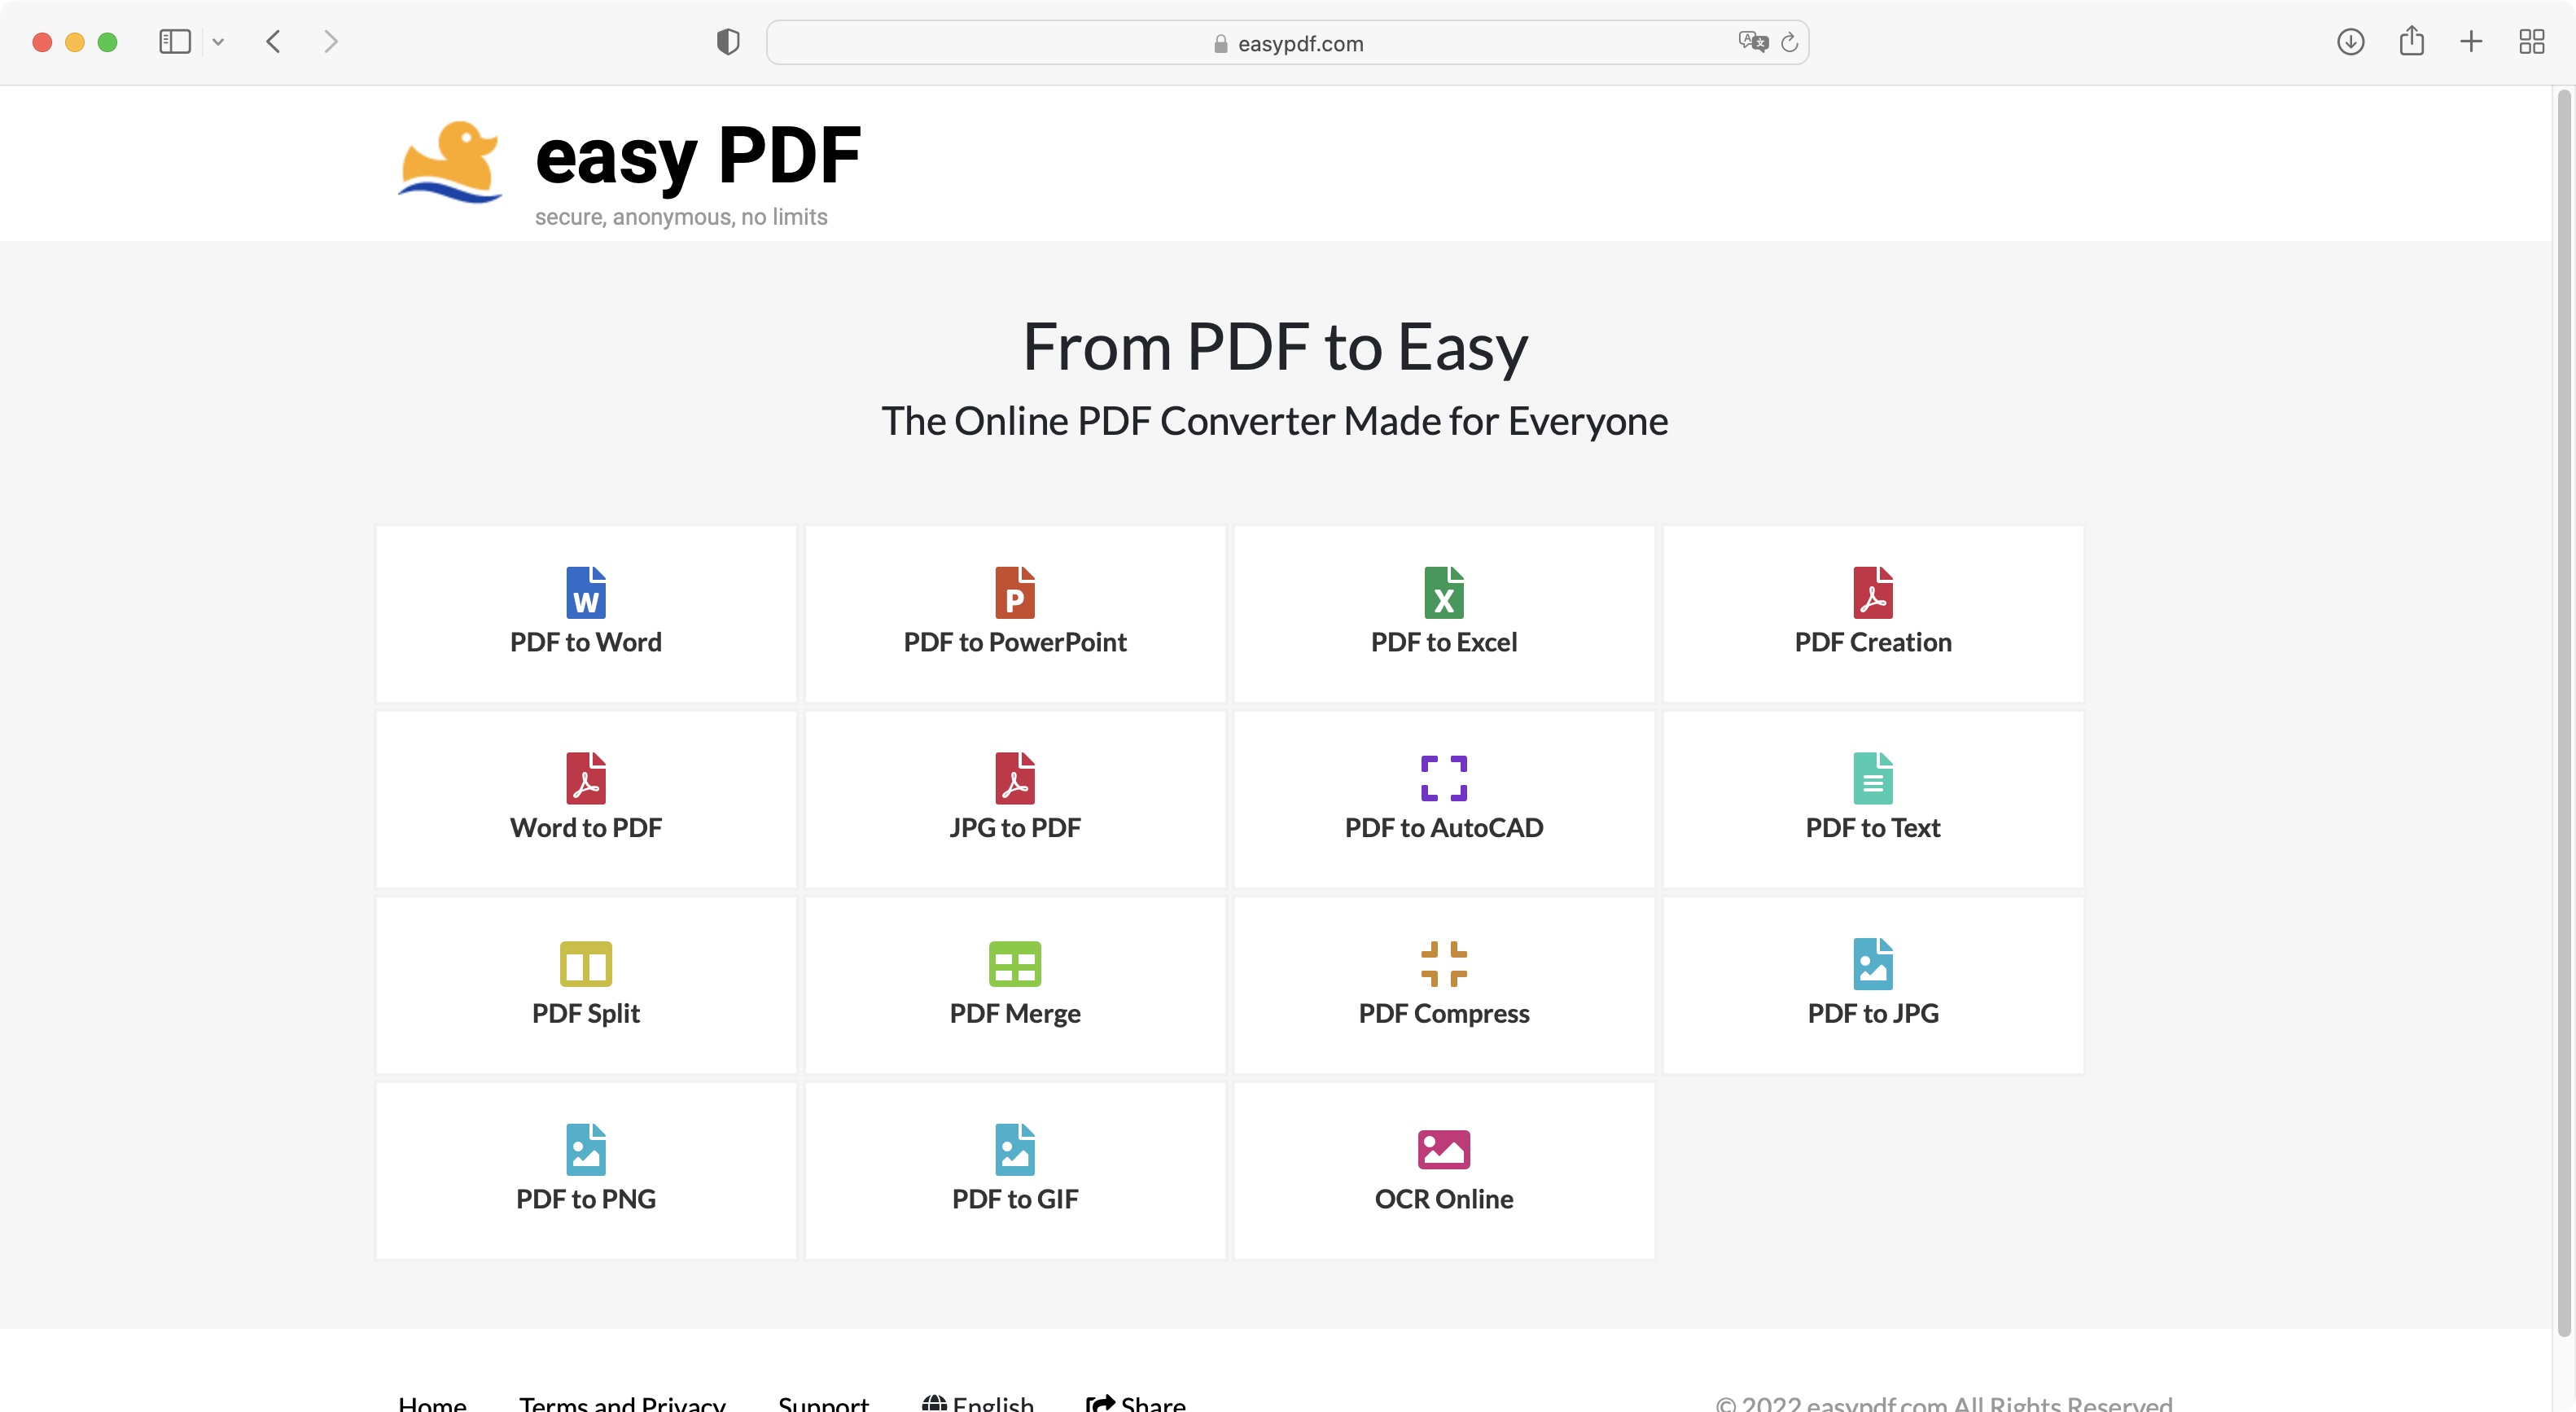Toggle the Safari sidebar button
Screen dimensions: 2576x1412
[x=174, y=42]
